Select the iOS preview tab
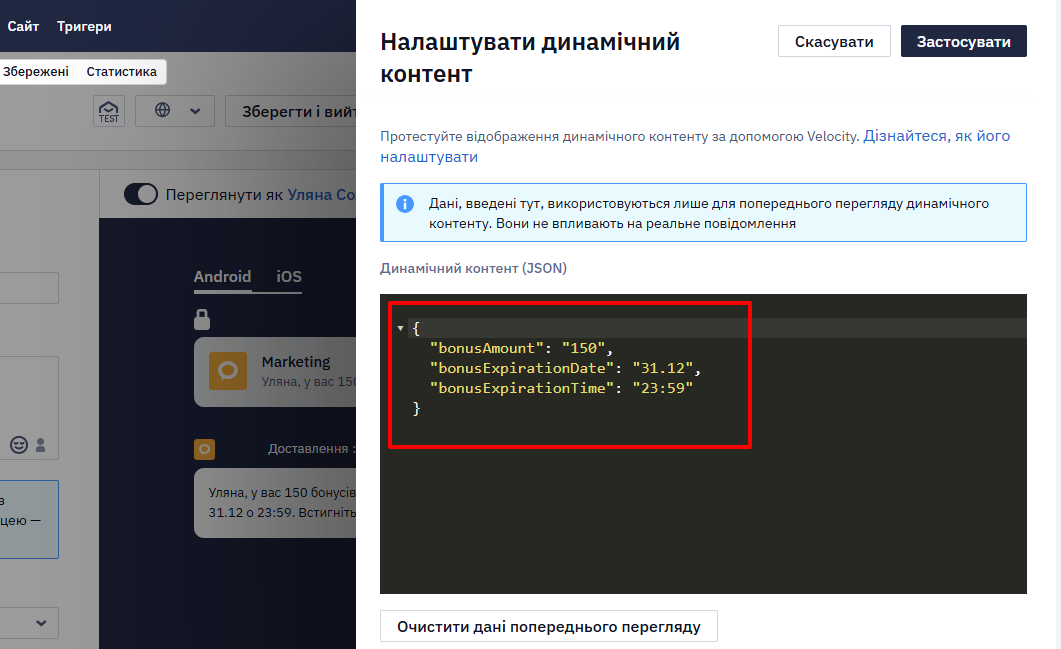Image resolution: width=1061 pixels, height=649 pixels. [x=289, y=277]
